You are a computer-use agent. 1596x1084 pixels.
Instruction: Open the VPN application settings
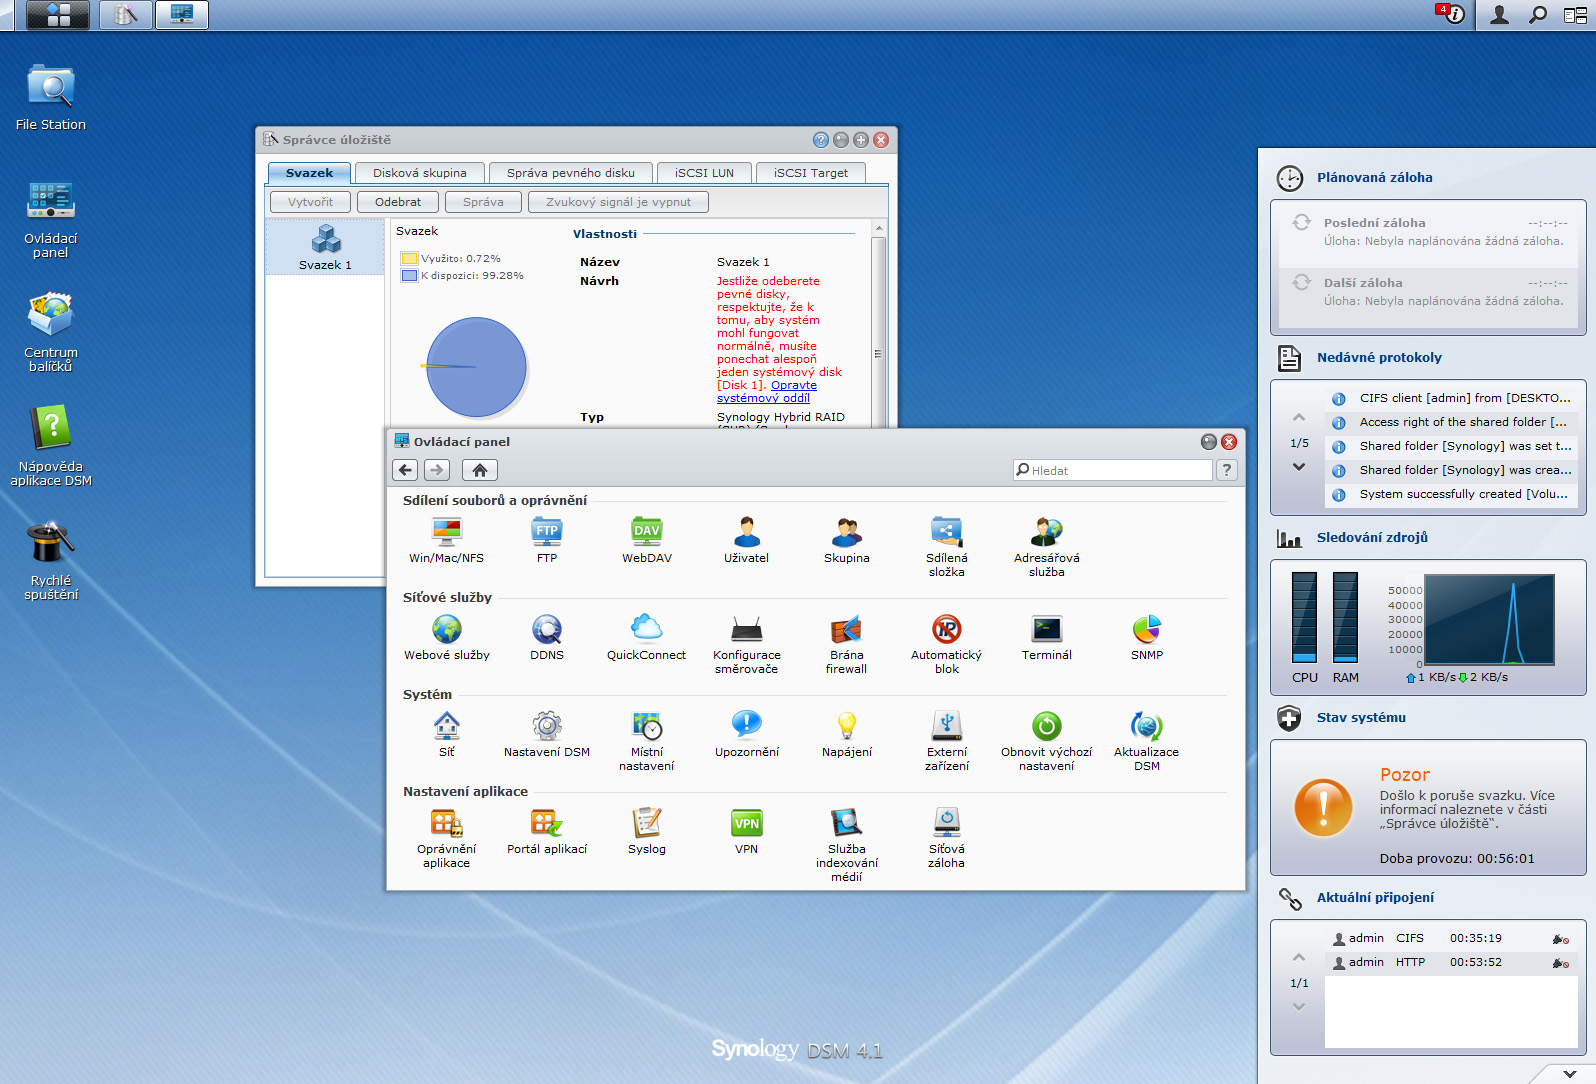coord(746,824)
